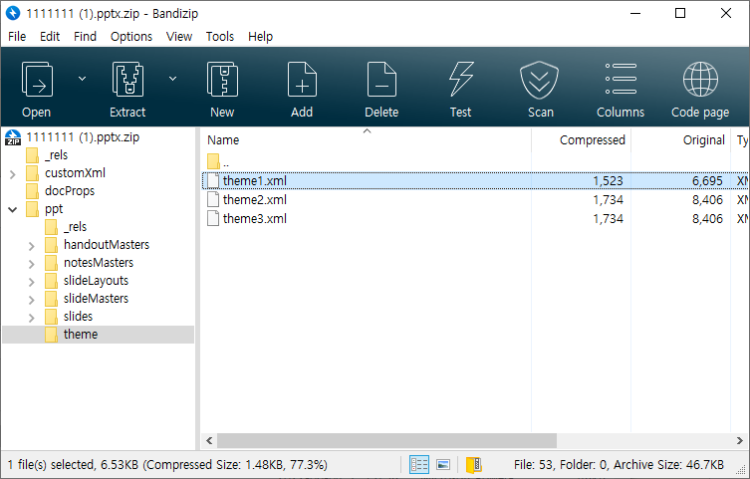Minimize the Bandizip window
This screenshot has width=750, height=479.
pyautogui.click(x=635, y=13)
